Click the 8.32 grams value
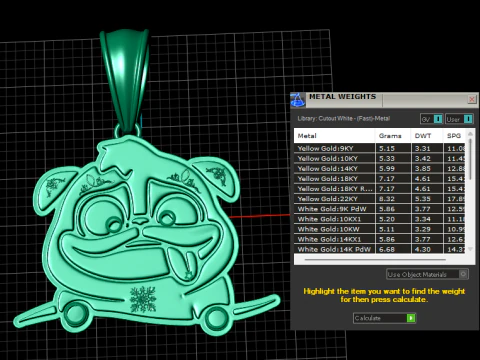The width and height of the screenshot is (480, 360). pos(387,199)
